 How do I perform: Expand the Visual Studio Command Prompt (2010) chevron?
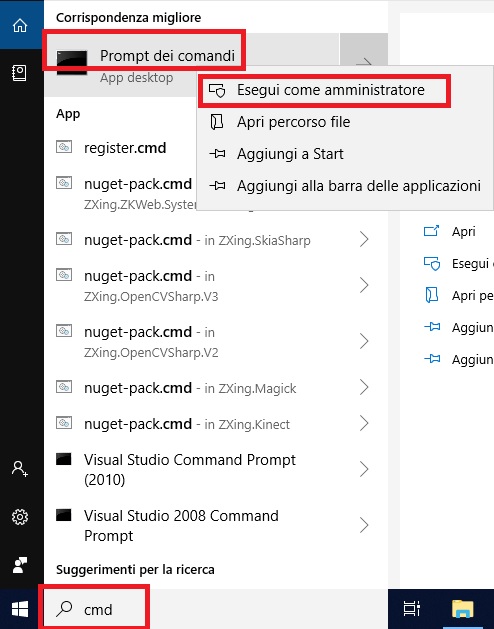pyautogui.click(x=364, y=469)
